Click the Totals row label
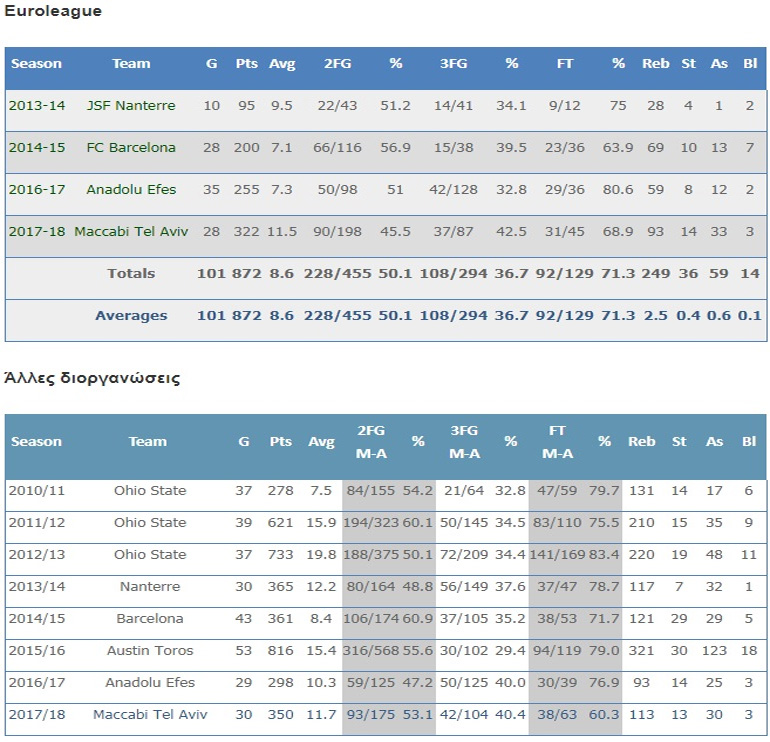 click(131, 274)
